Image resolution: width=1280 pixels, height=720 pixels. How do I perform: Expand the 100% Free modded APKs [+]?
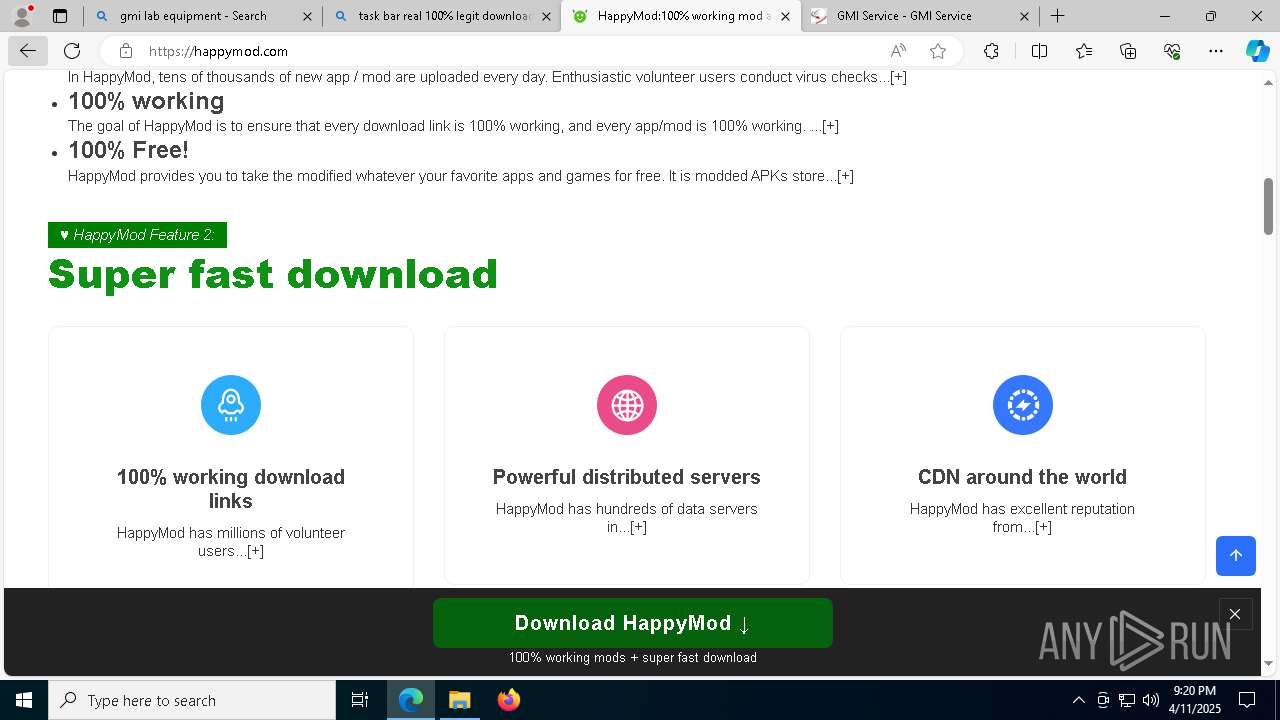pos(845,176)
